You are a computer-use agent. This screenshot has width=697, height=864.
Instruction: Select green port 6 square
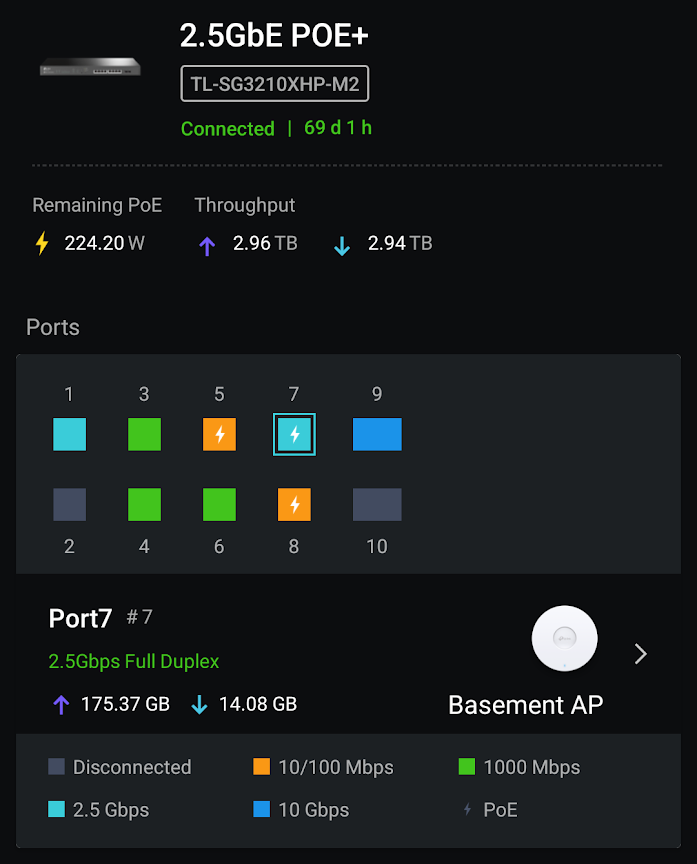pyautogui.click(x=219, y=505)
